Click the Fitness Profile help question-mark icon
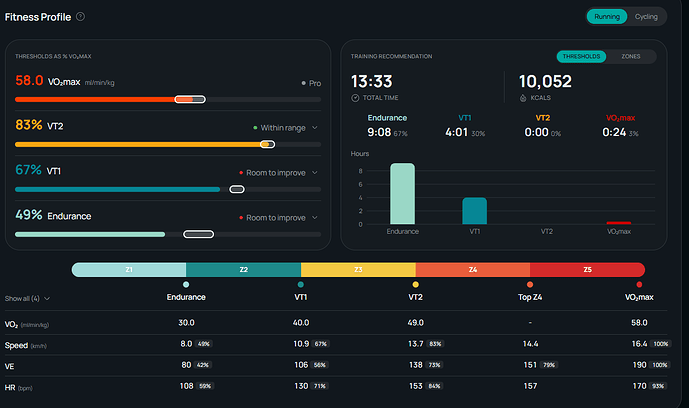 pyautogui.click(x=80, y=17)
